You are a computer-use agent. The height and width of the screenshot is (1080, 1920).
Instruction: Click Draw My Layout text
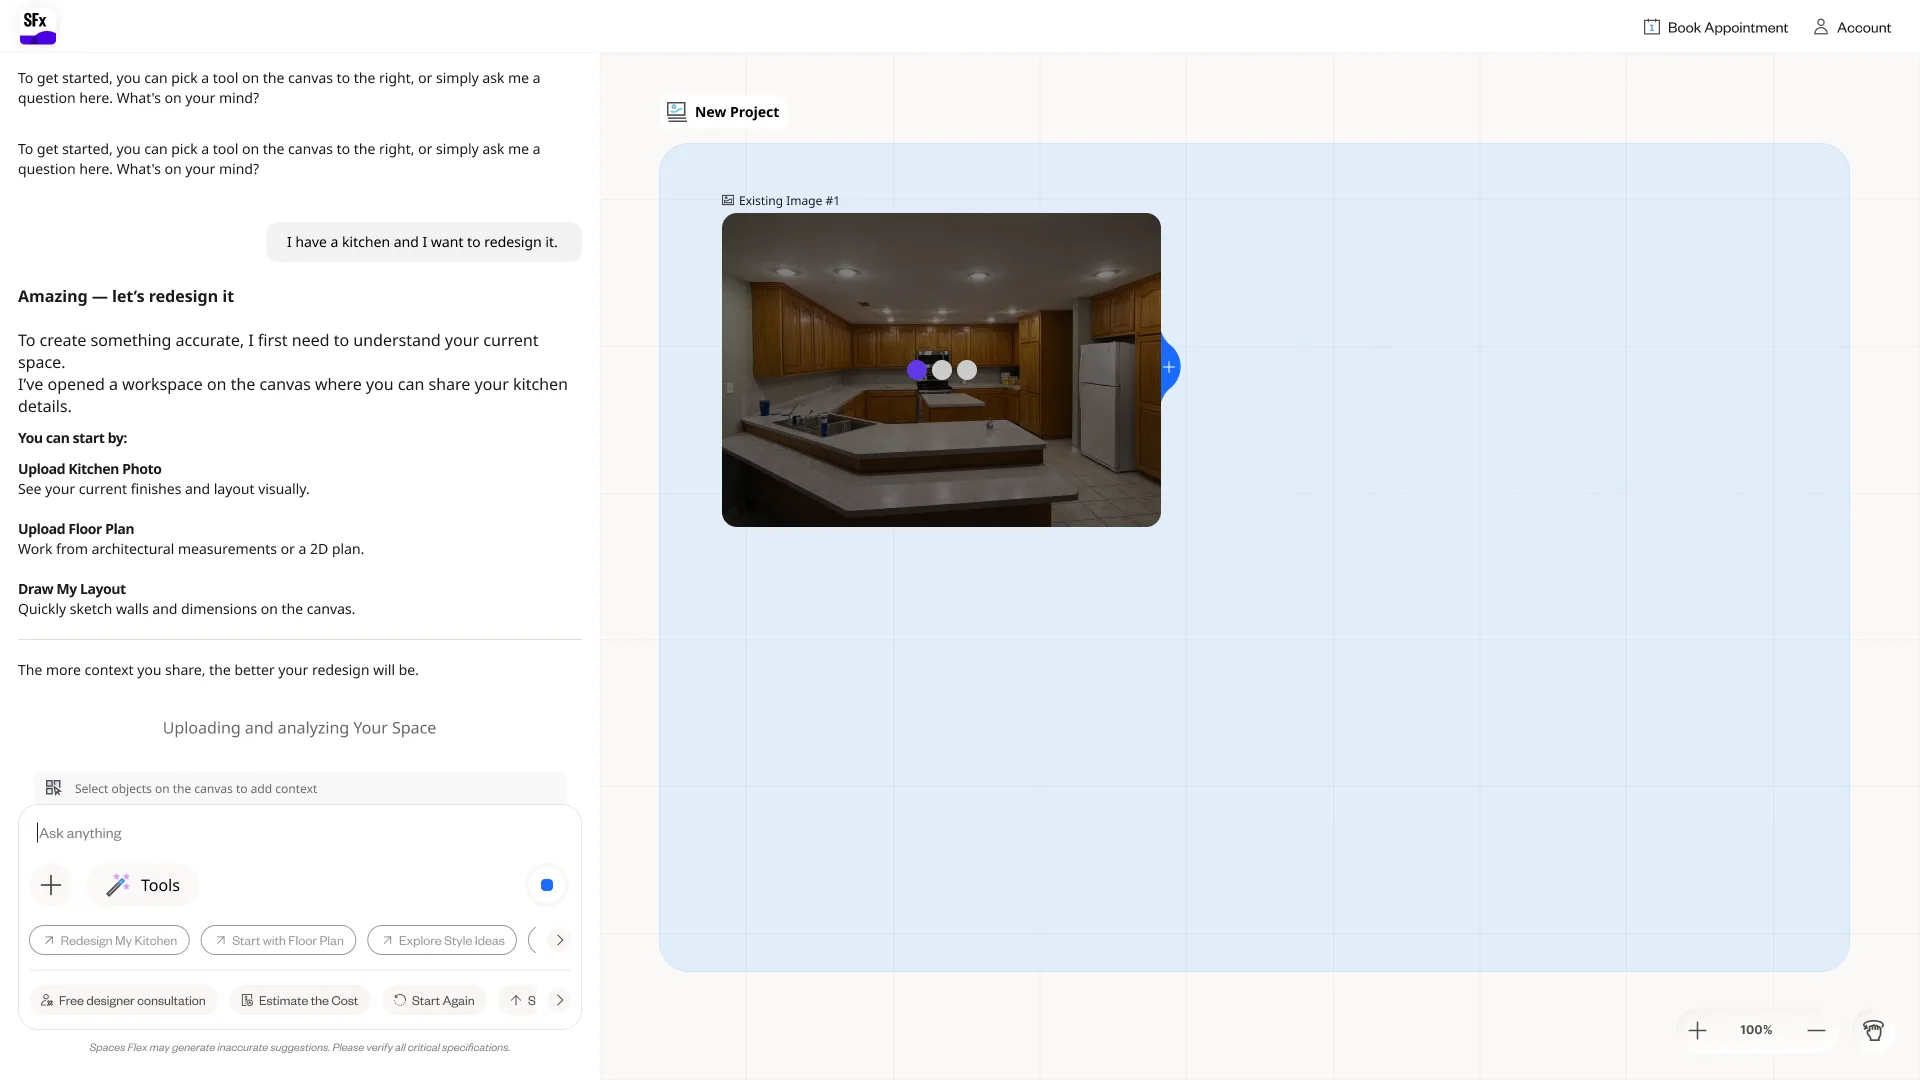pos(72,589)
